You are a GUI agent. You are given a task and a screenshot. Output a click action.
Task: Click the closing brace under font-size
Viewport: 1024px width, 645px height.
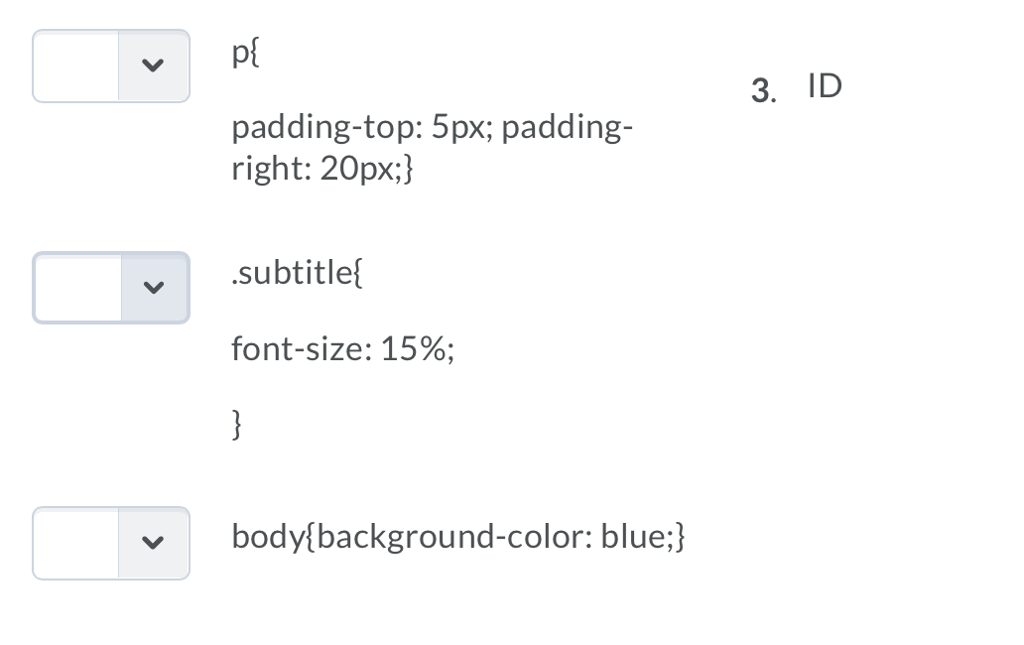[237, 426]
